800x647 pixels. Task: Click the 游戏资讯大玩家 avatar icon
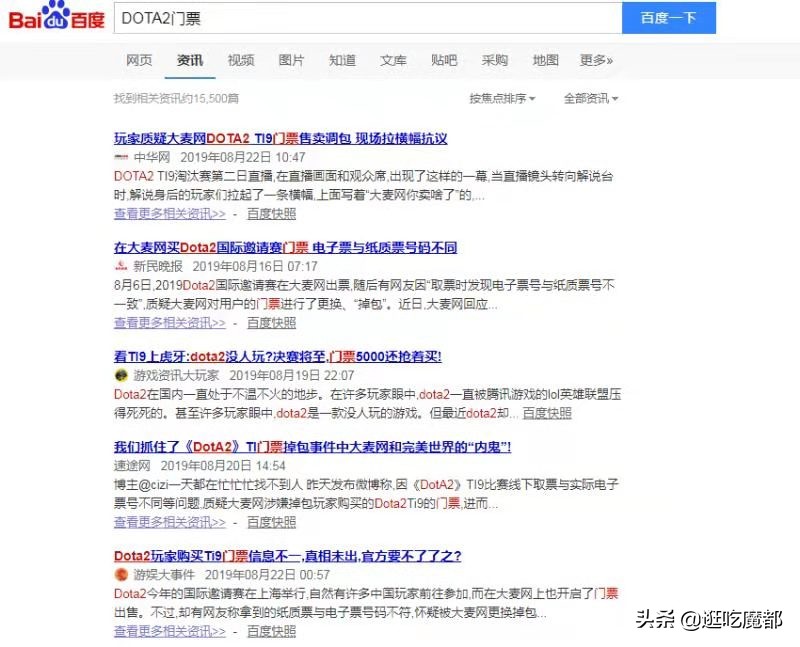(121, 375)
